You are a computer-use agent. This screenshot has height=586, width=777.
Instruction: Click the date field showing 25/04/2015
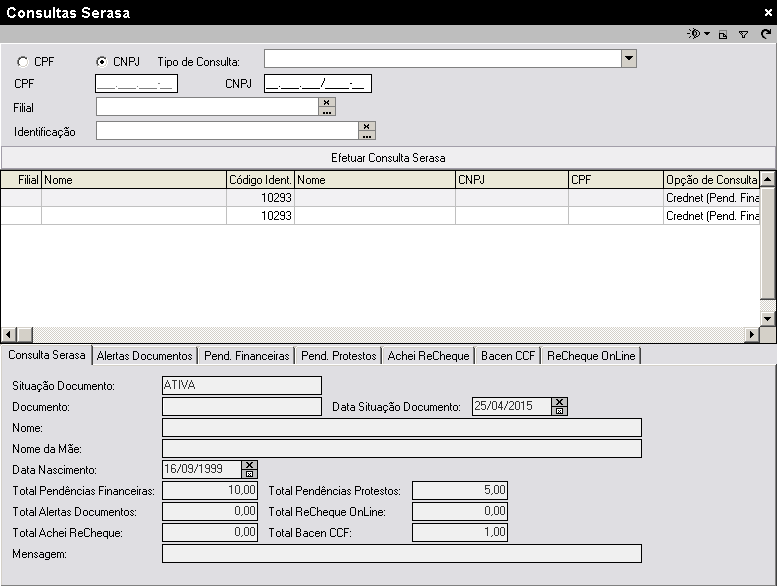point(512,406)
